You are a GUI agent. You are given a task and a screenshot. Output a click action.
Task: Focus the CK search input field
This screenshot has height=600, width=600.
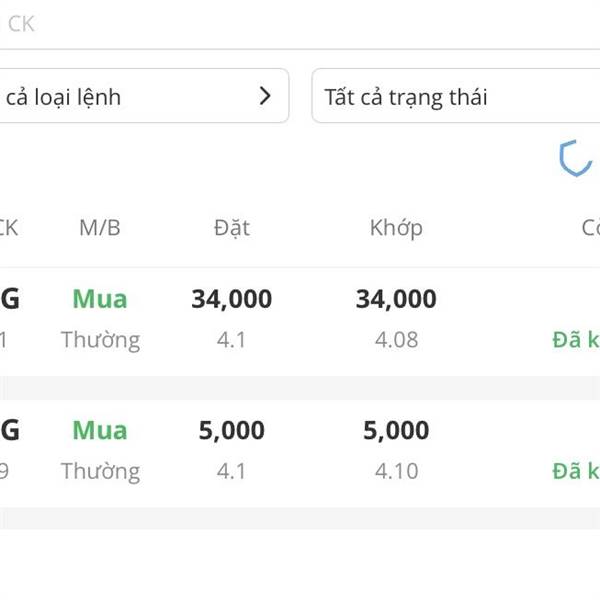pyautogui.click(x=300, y=24)
